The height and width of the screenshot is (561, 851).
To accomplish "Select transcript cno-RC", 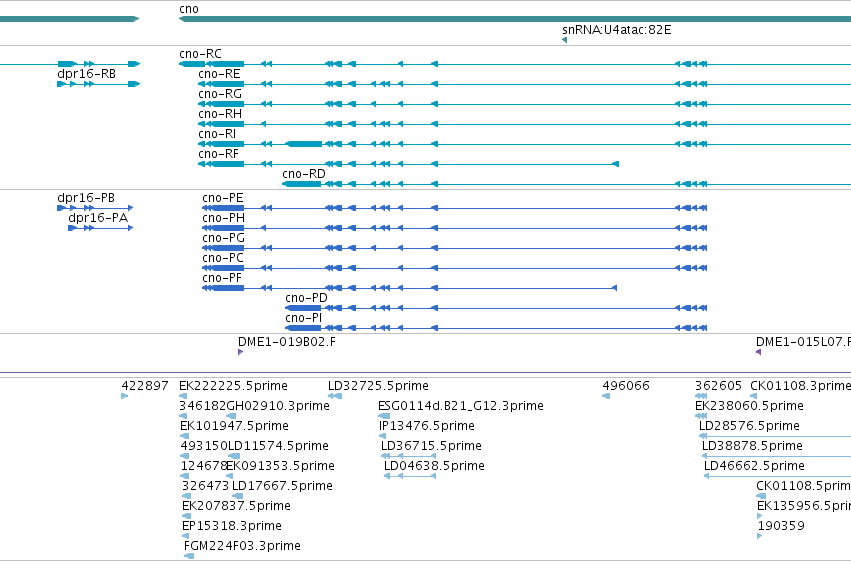I will coord(200,54).
